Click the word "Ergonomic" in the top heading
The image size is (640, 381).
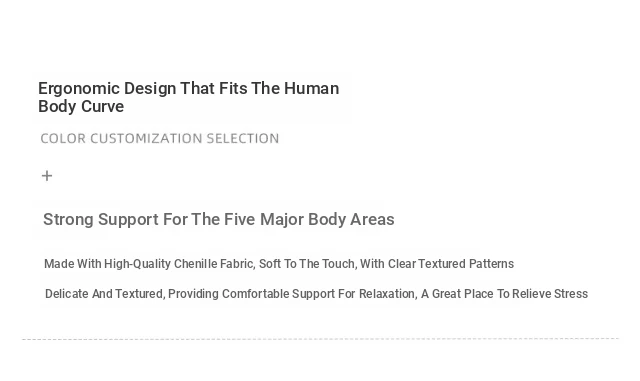click(x=79, y=89)
